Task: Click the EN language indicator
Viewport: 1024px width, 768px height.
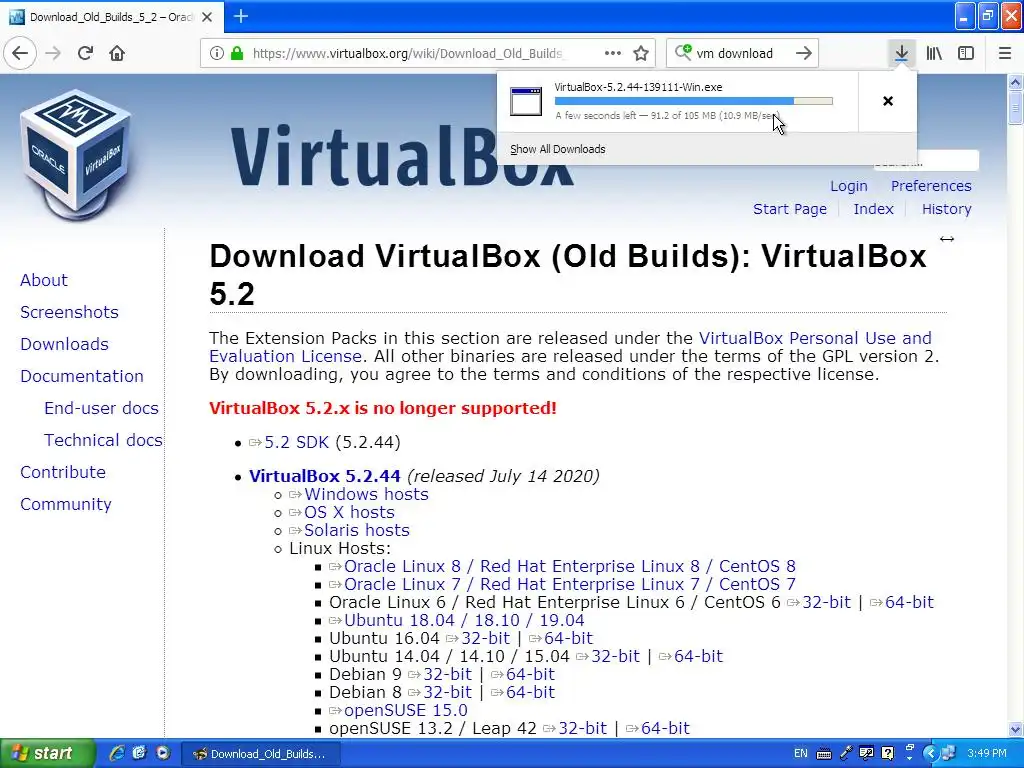Action: tap(801, 753)
